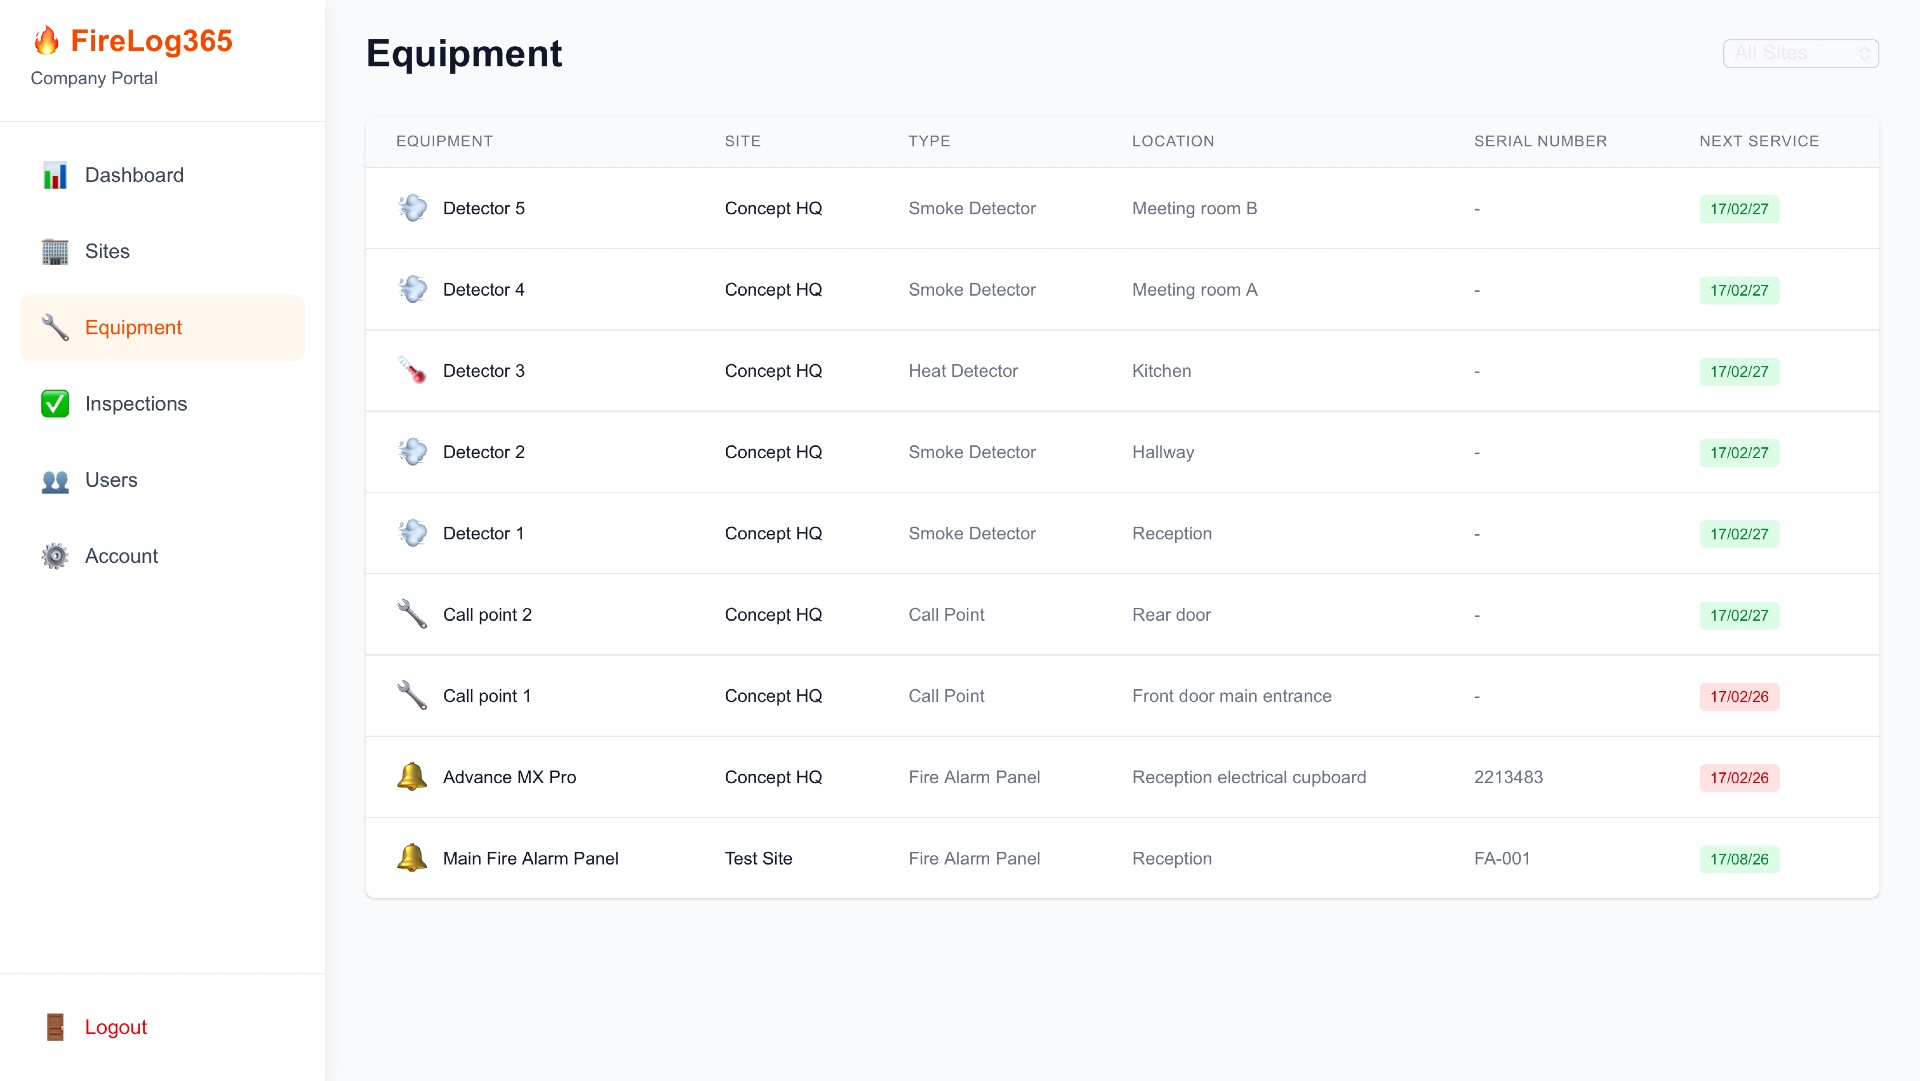Go to the Inspections menu item
The image size is (1920, 1081).
click(136, 404)
